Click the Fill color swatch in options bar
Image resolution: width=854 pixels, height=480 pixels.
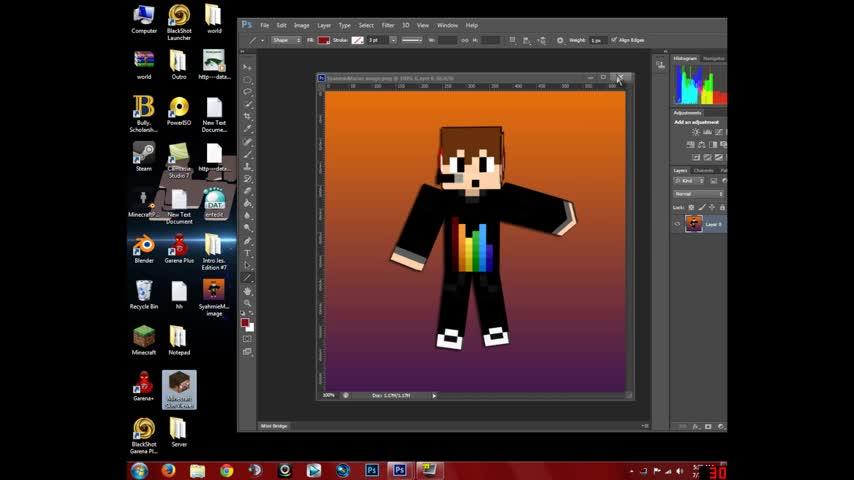point(323,40)
